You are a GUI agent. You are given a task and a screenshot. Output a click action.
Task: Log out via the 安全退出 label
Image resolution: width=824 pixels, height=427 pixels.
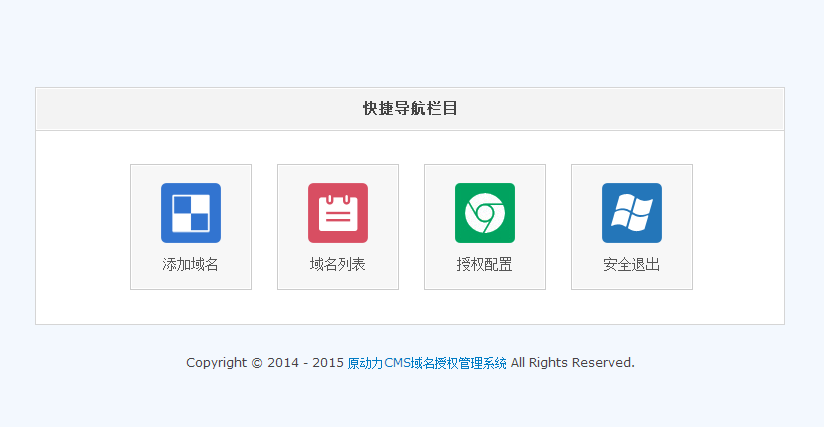click(x=632, y=264)
